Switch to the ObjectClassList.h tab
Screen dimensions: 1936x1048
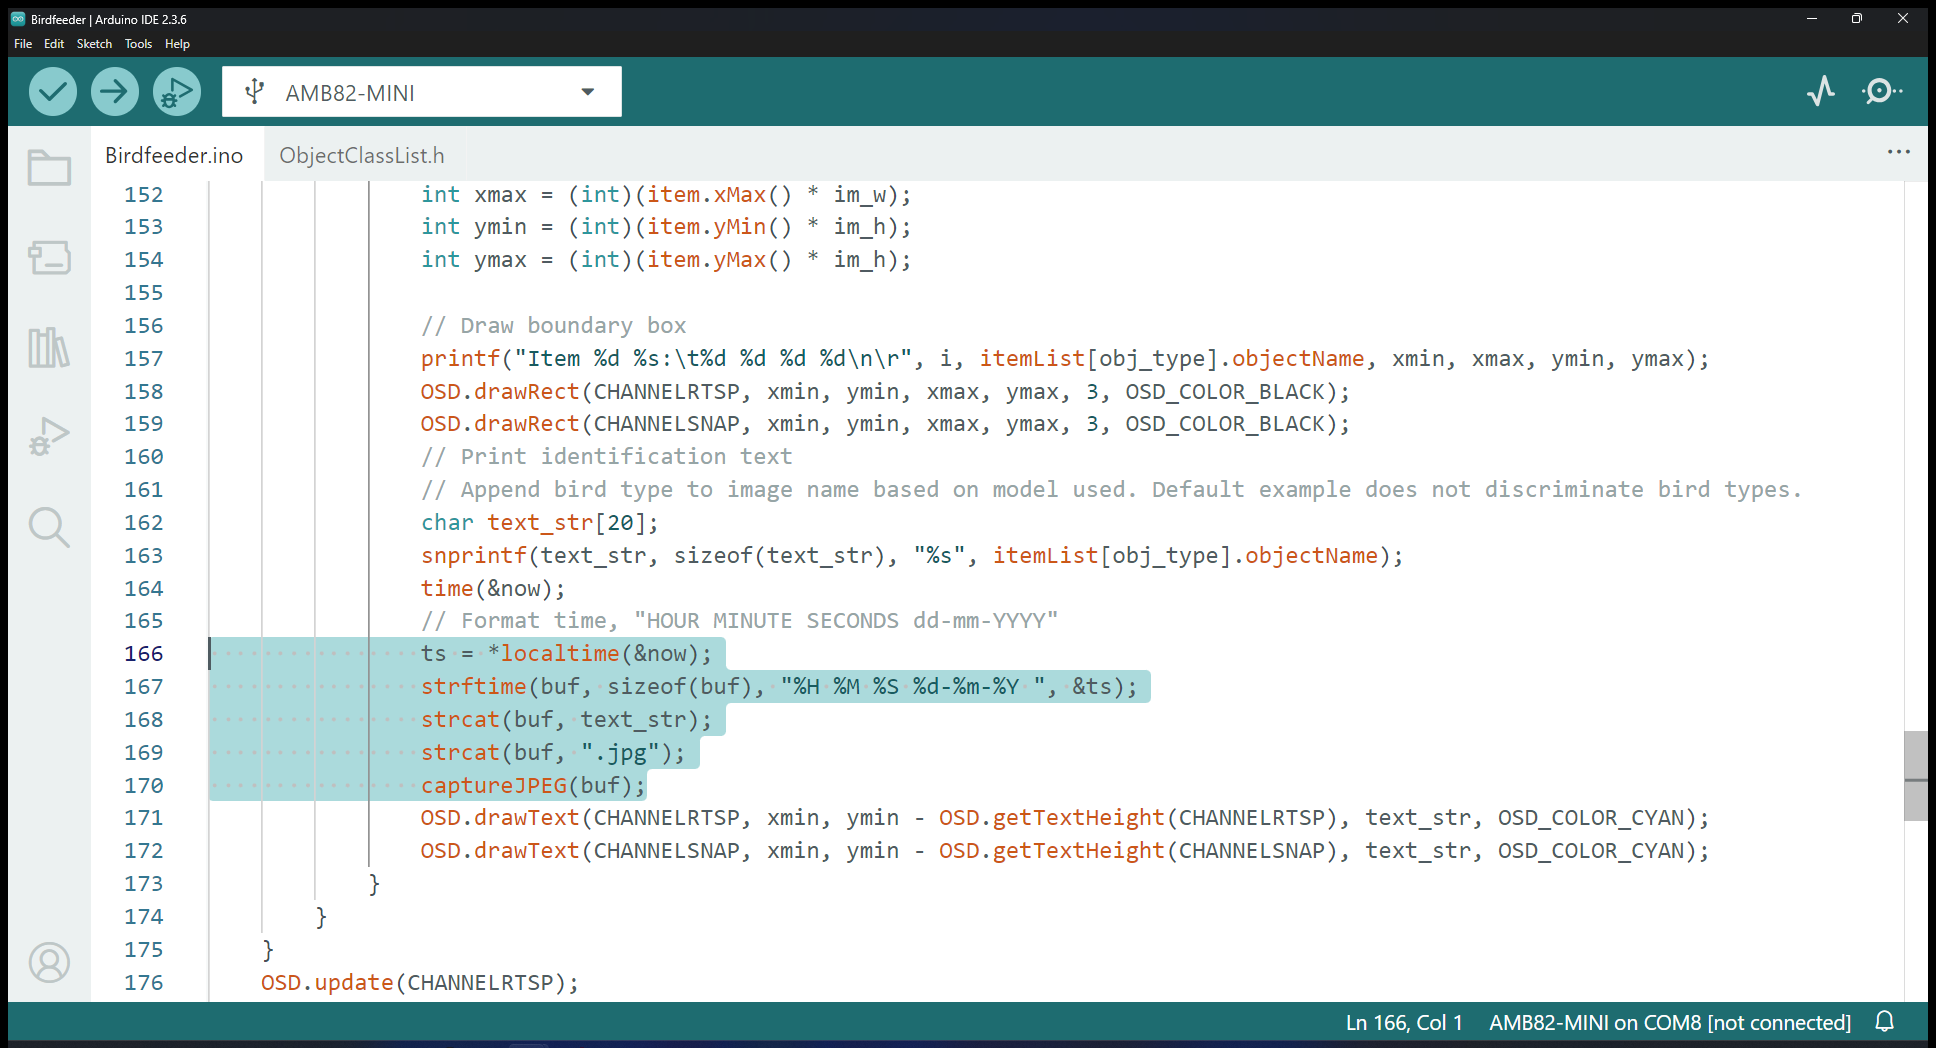click(362, 156)
